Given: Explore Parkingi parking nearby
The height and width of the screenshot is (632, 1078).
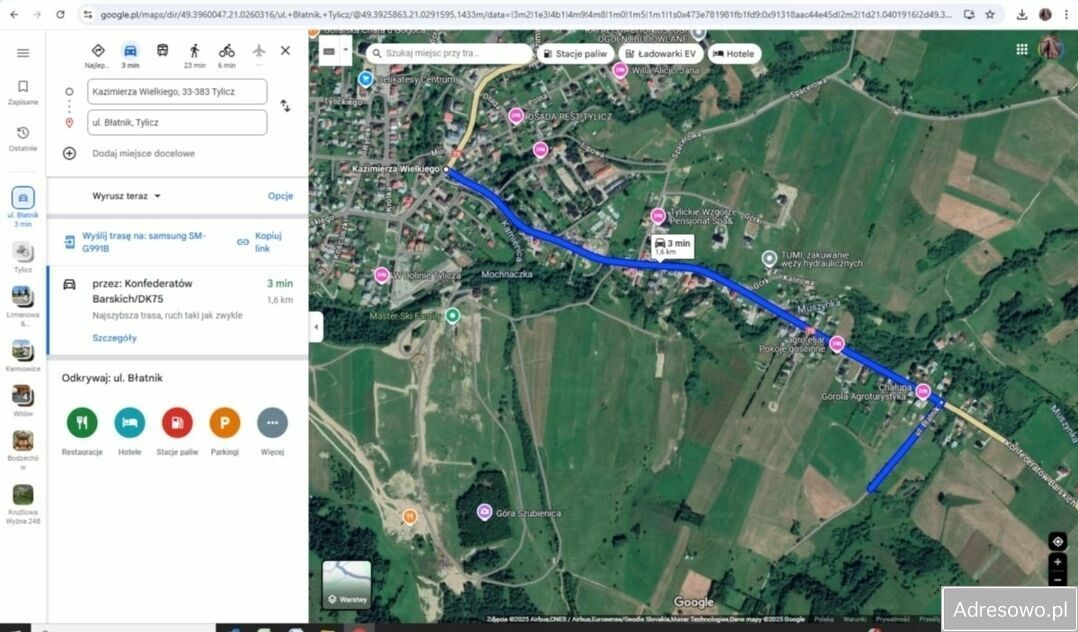Looking at the screenshot, I should (225, 431).
